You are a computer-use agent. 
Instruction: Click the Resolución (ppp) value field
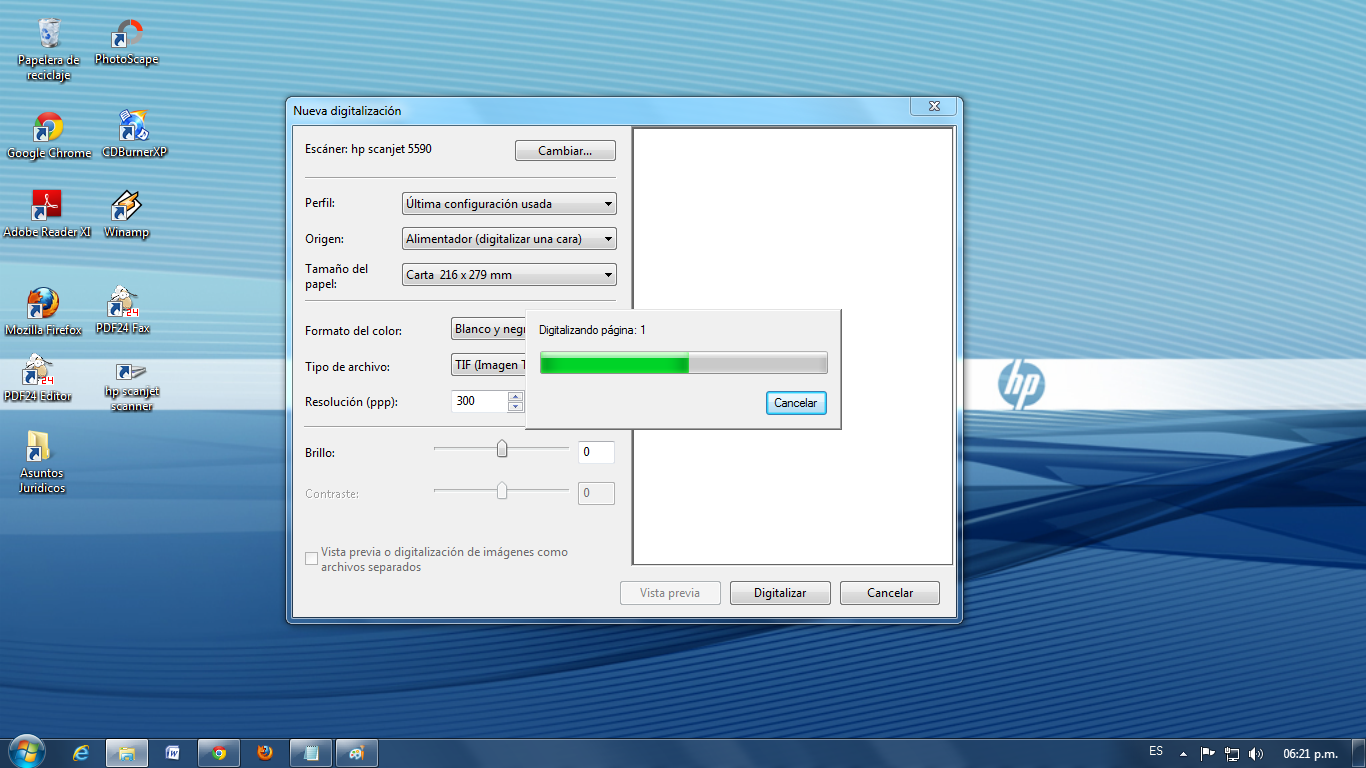pyautogui.click(x=480, y=401)
